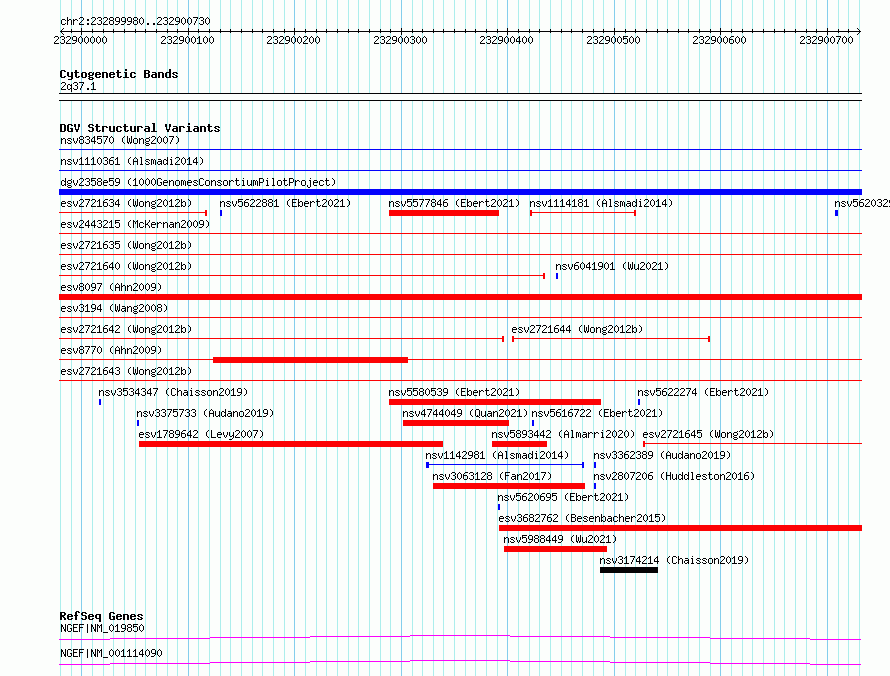The height and width of the screenshot is (676, 890).
Task: Open nsv3534347 (Chaisson2019) entry
Action: 173,392
